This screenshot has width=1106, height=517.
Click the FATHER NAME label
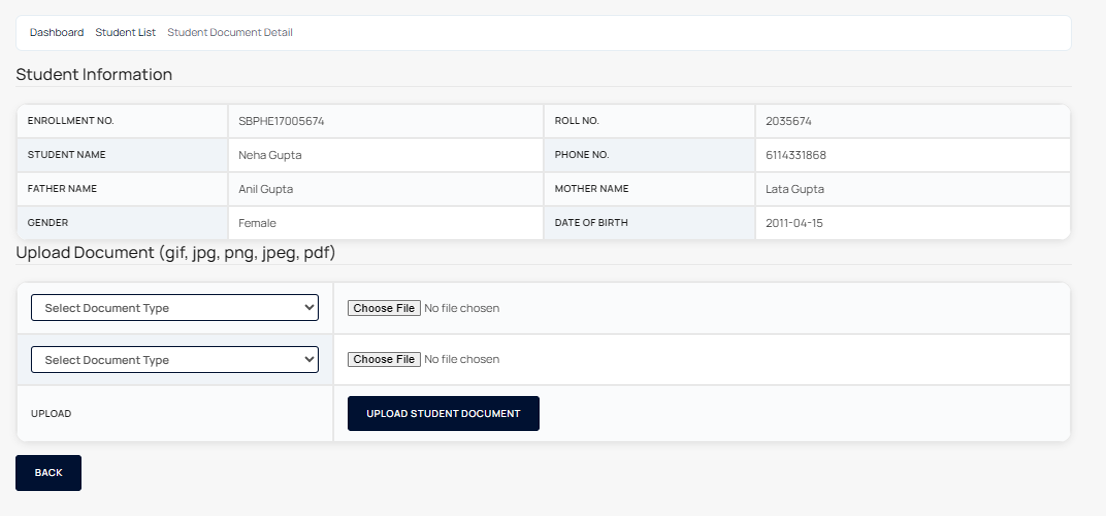click(62, 188)
